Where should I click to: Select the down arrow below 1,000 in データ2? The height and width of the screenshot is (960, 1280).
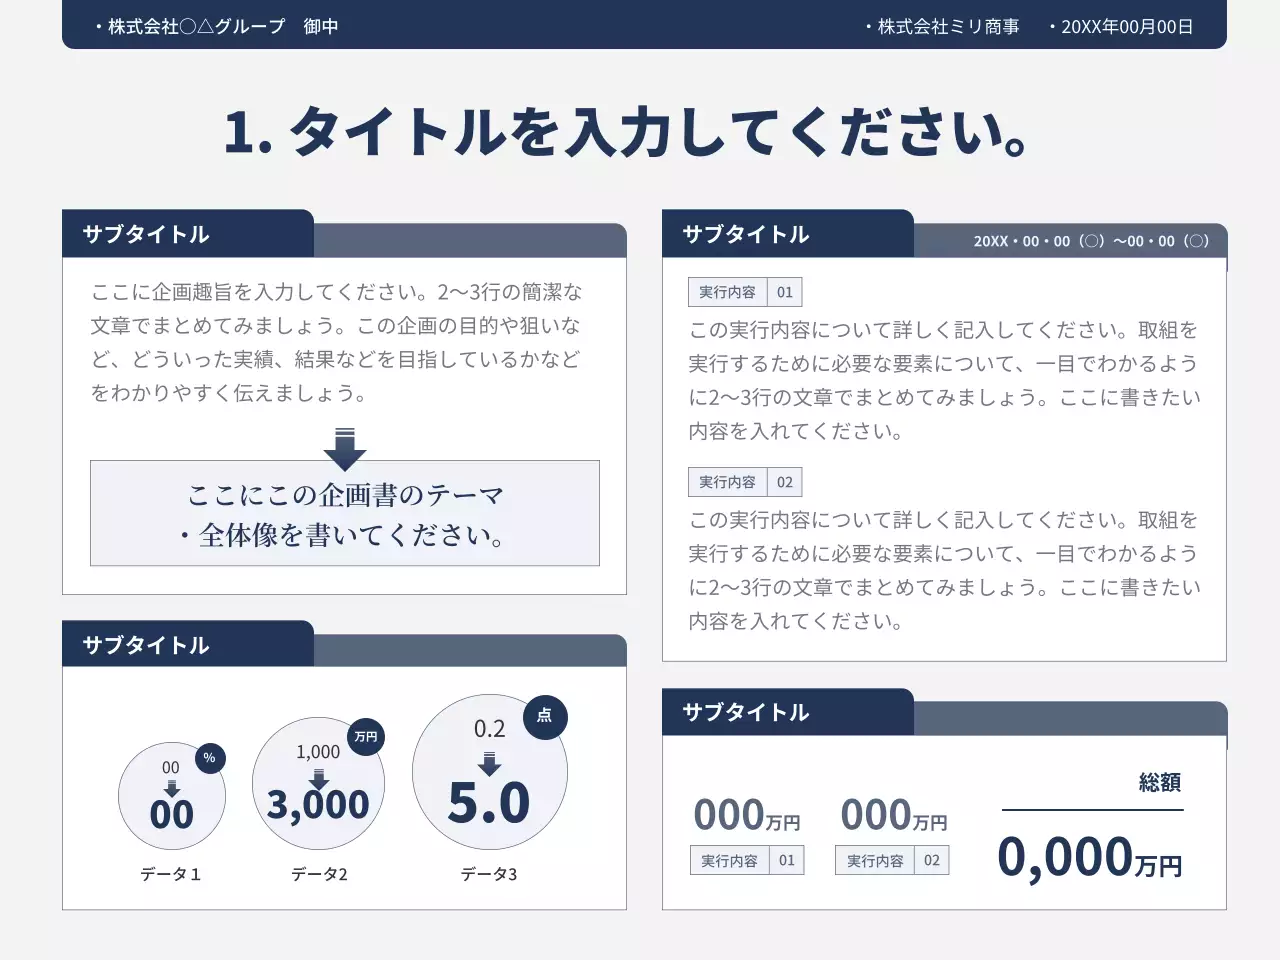tap(319, 779)
